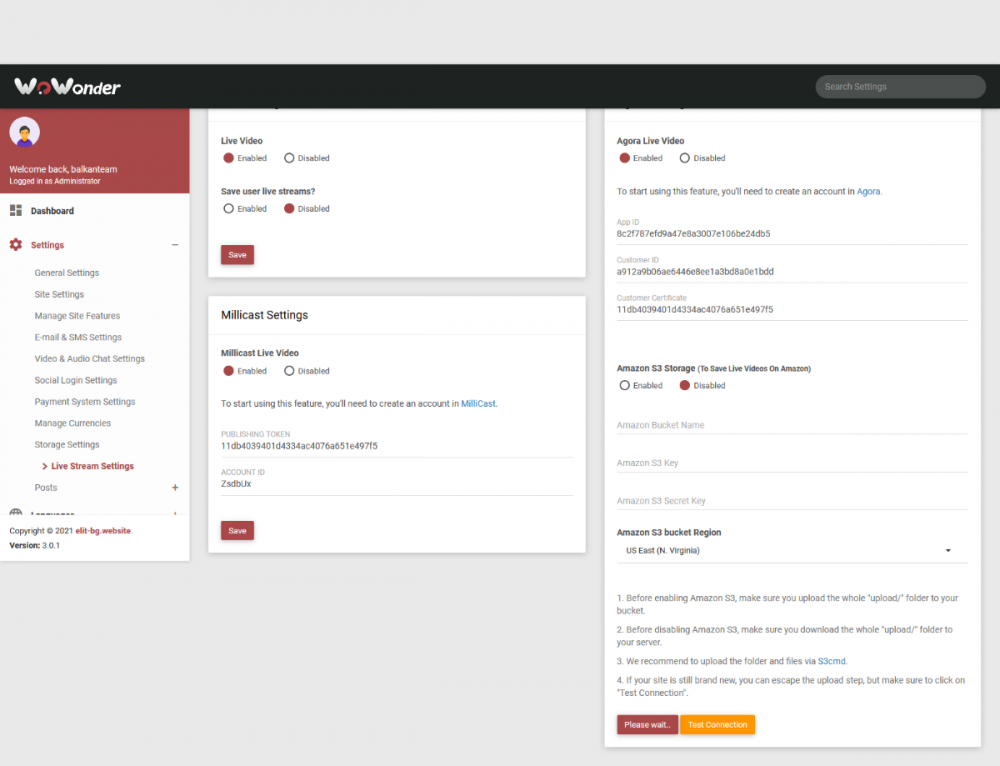This screenshot has width=1000, height=766.
Task: Focus the Search Settings field
Action: (900, 87)
